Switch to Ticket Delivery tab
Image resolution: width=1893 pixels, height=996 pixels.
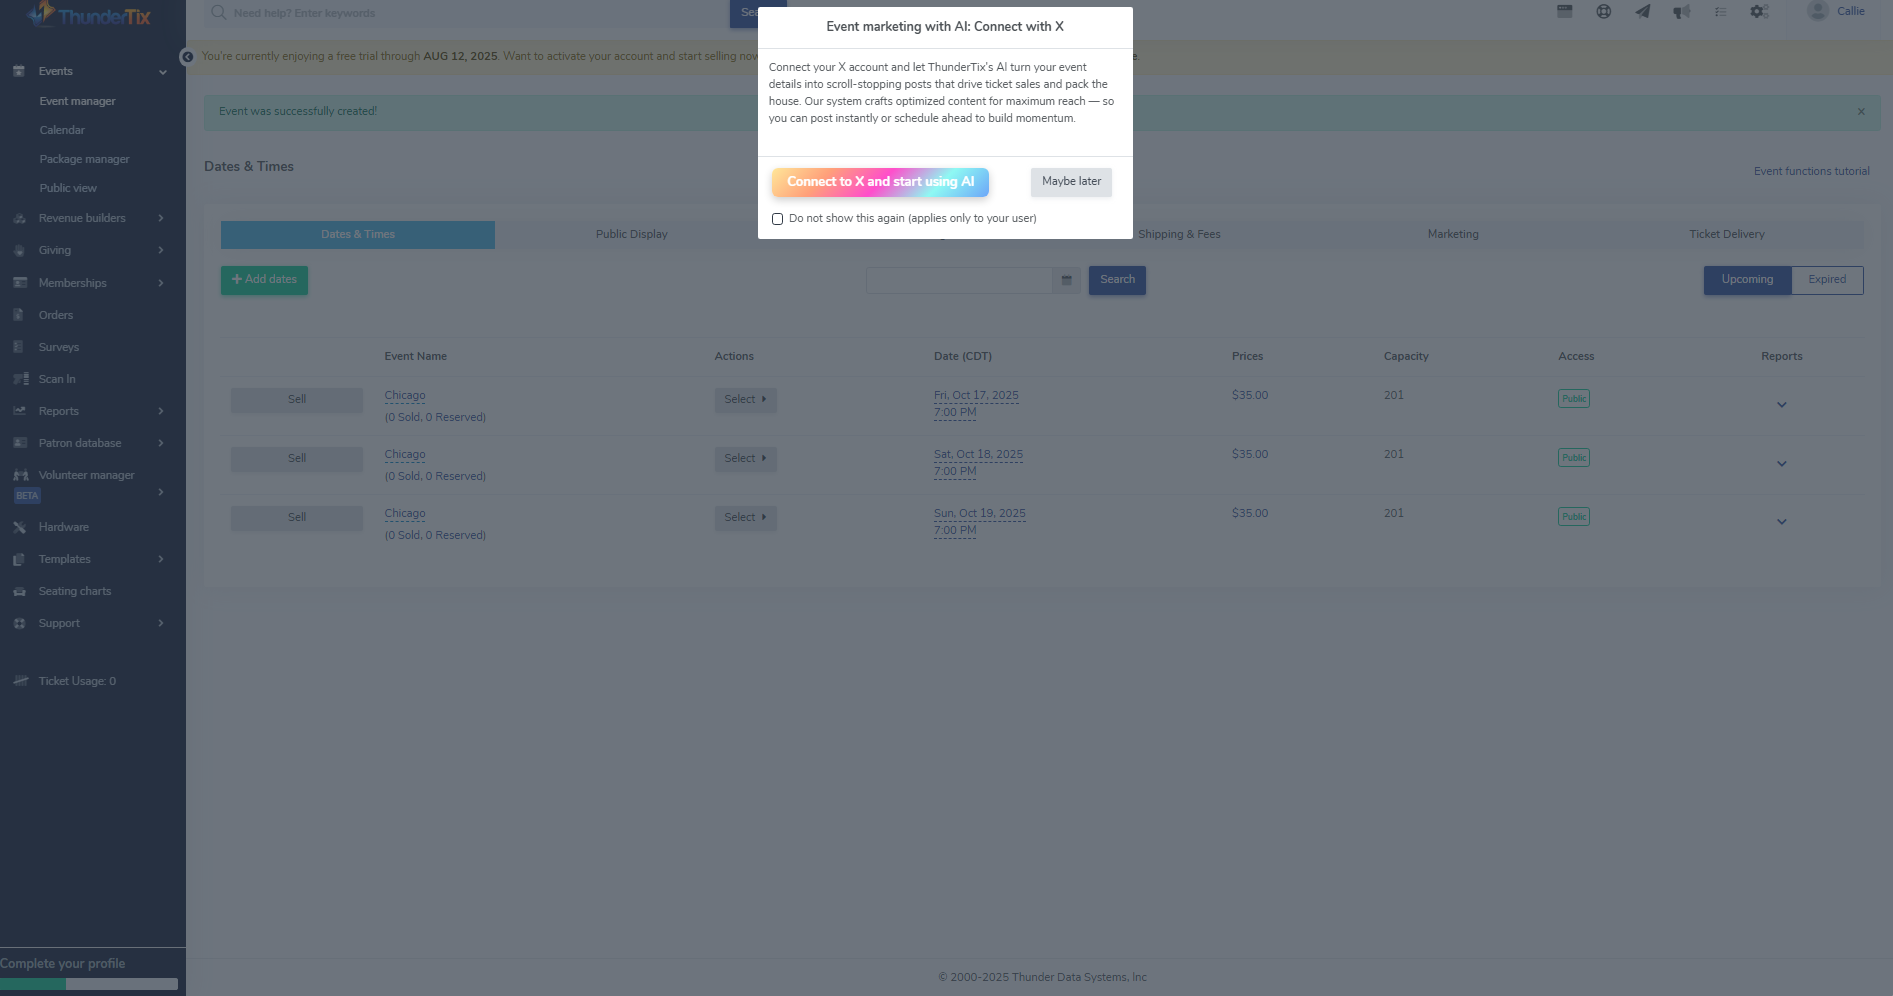click(1727, 235)
